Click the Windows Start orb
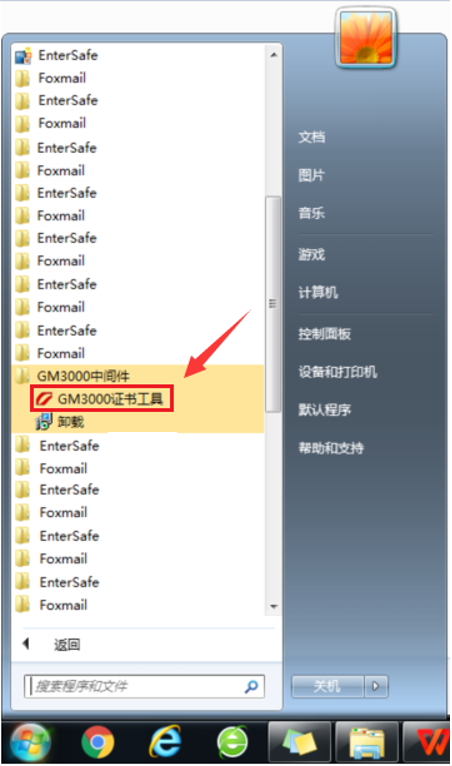 pos(30,742)
